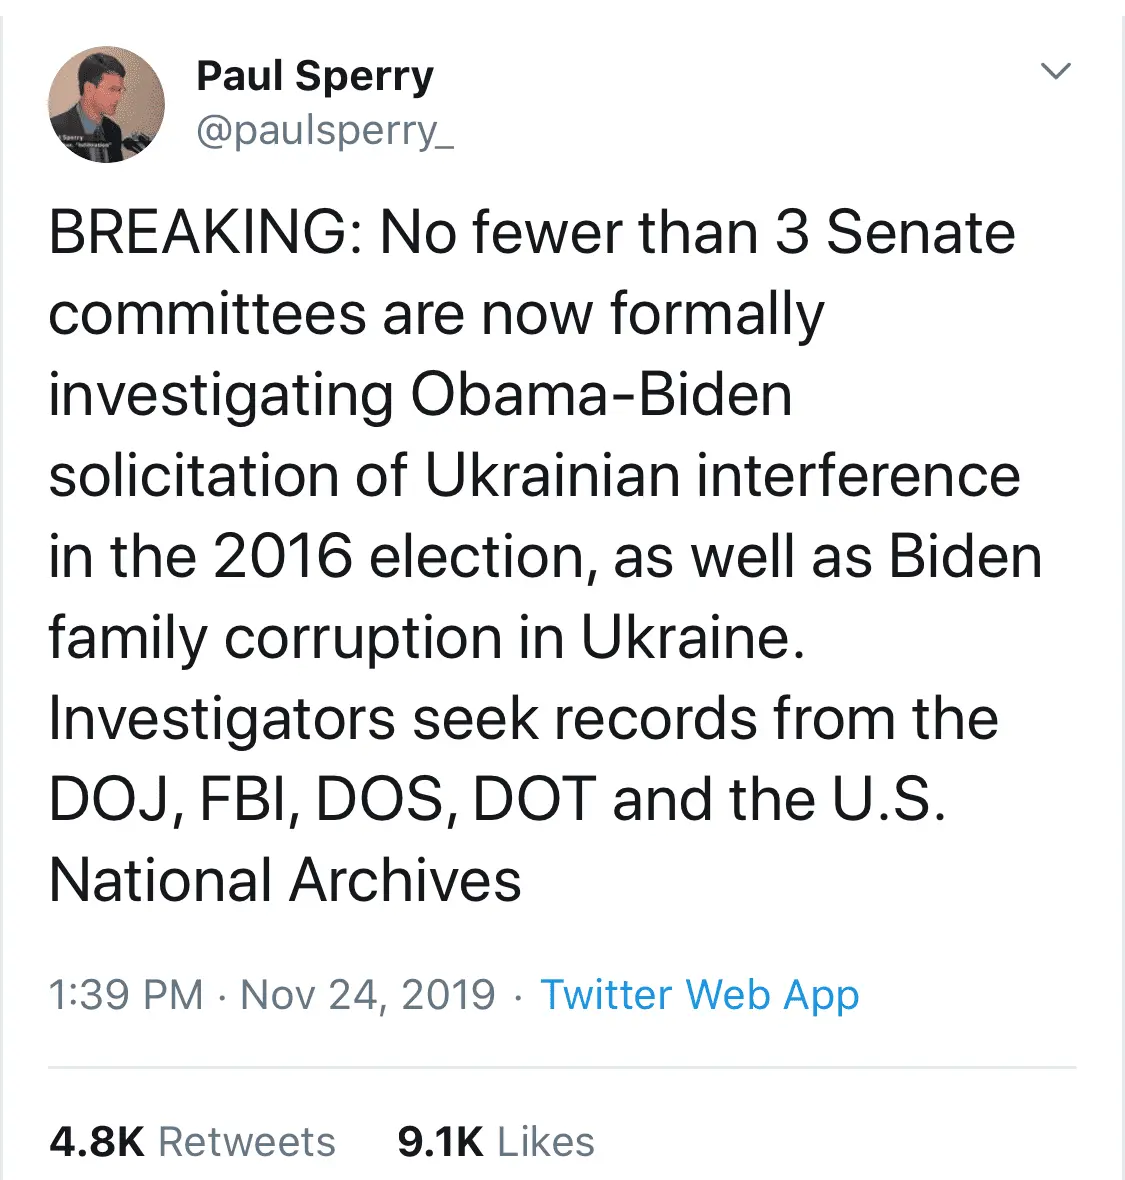This screenshot has height=1180, width=1125.
Task: Visit the @paulsperry_ handle
Action: [x=325, y=131]
